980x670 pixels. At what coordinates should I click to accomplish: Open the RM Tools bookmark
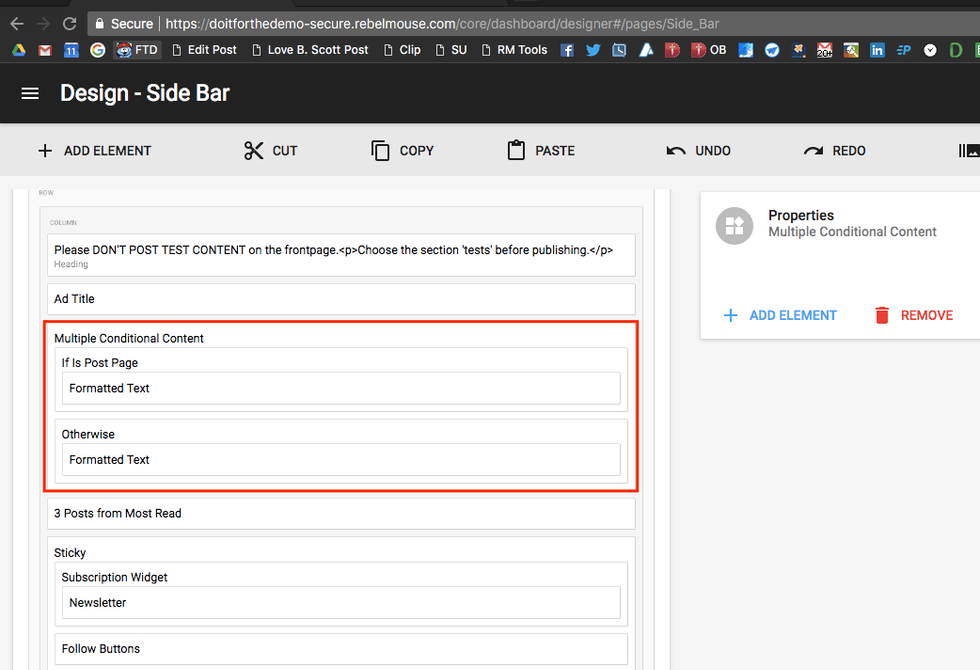tap(513, 50)
